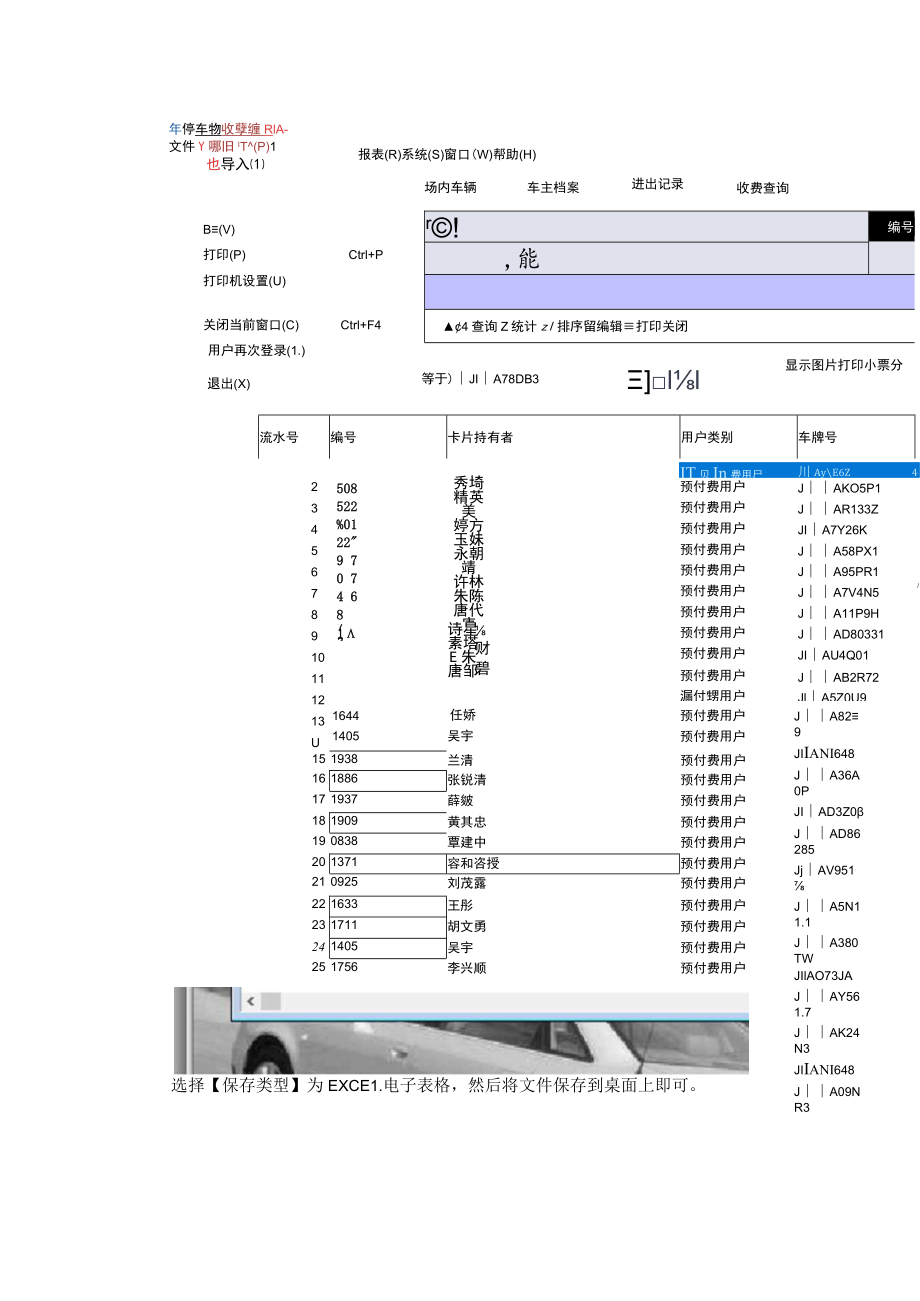Select card holder 胡文勇
The image size is (920, 1301).
click(467, 927)
